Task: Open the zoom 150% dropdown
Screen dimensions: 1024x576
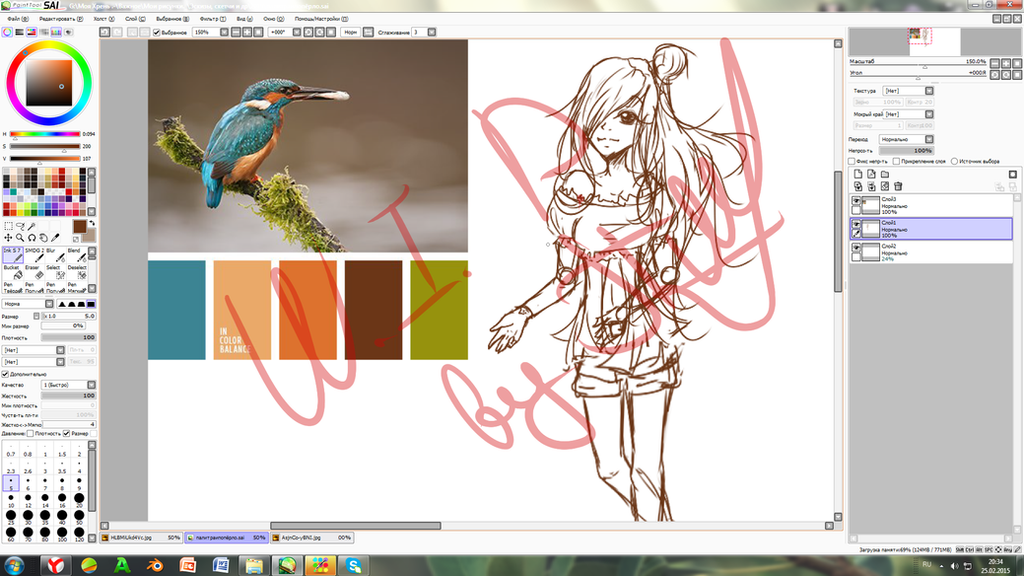Action: point(224,32)
